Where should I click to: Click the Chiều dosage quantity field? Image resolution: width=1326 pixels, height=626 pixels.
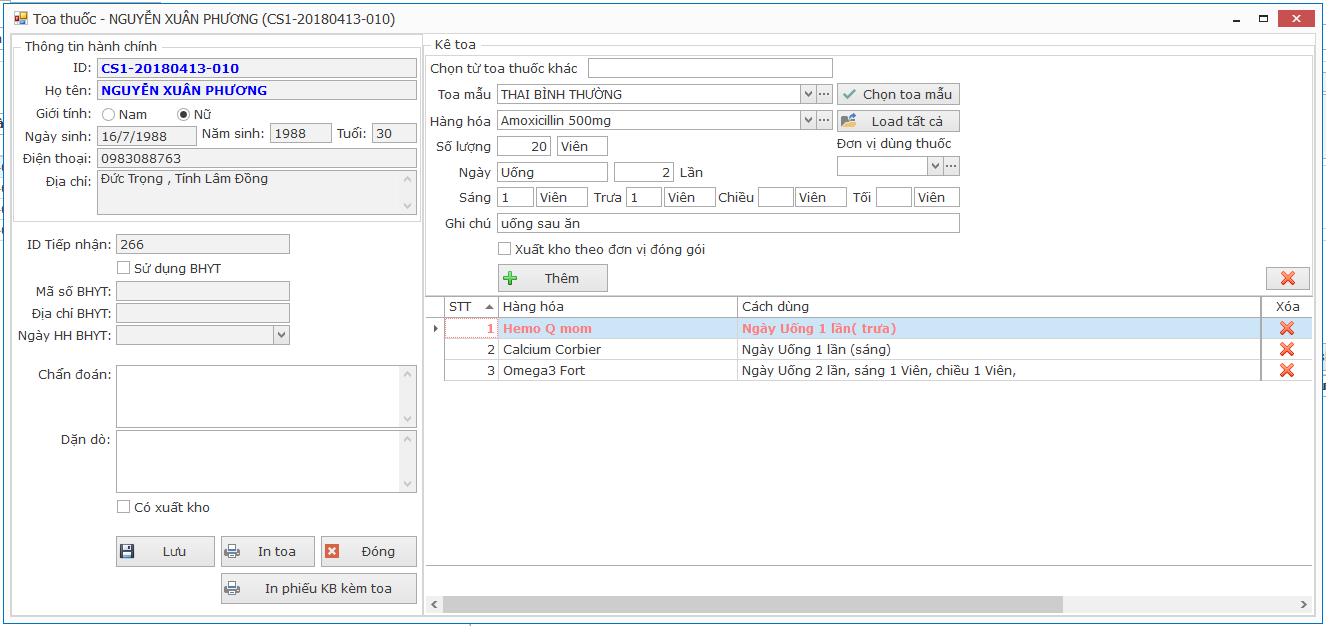775,197
